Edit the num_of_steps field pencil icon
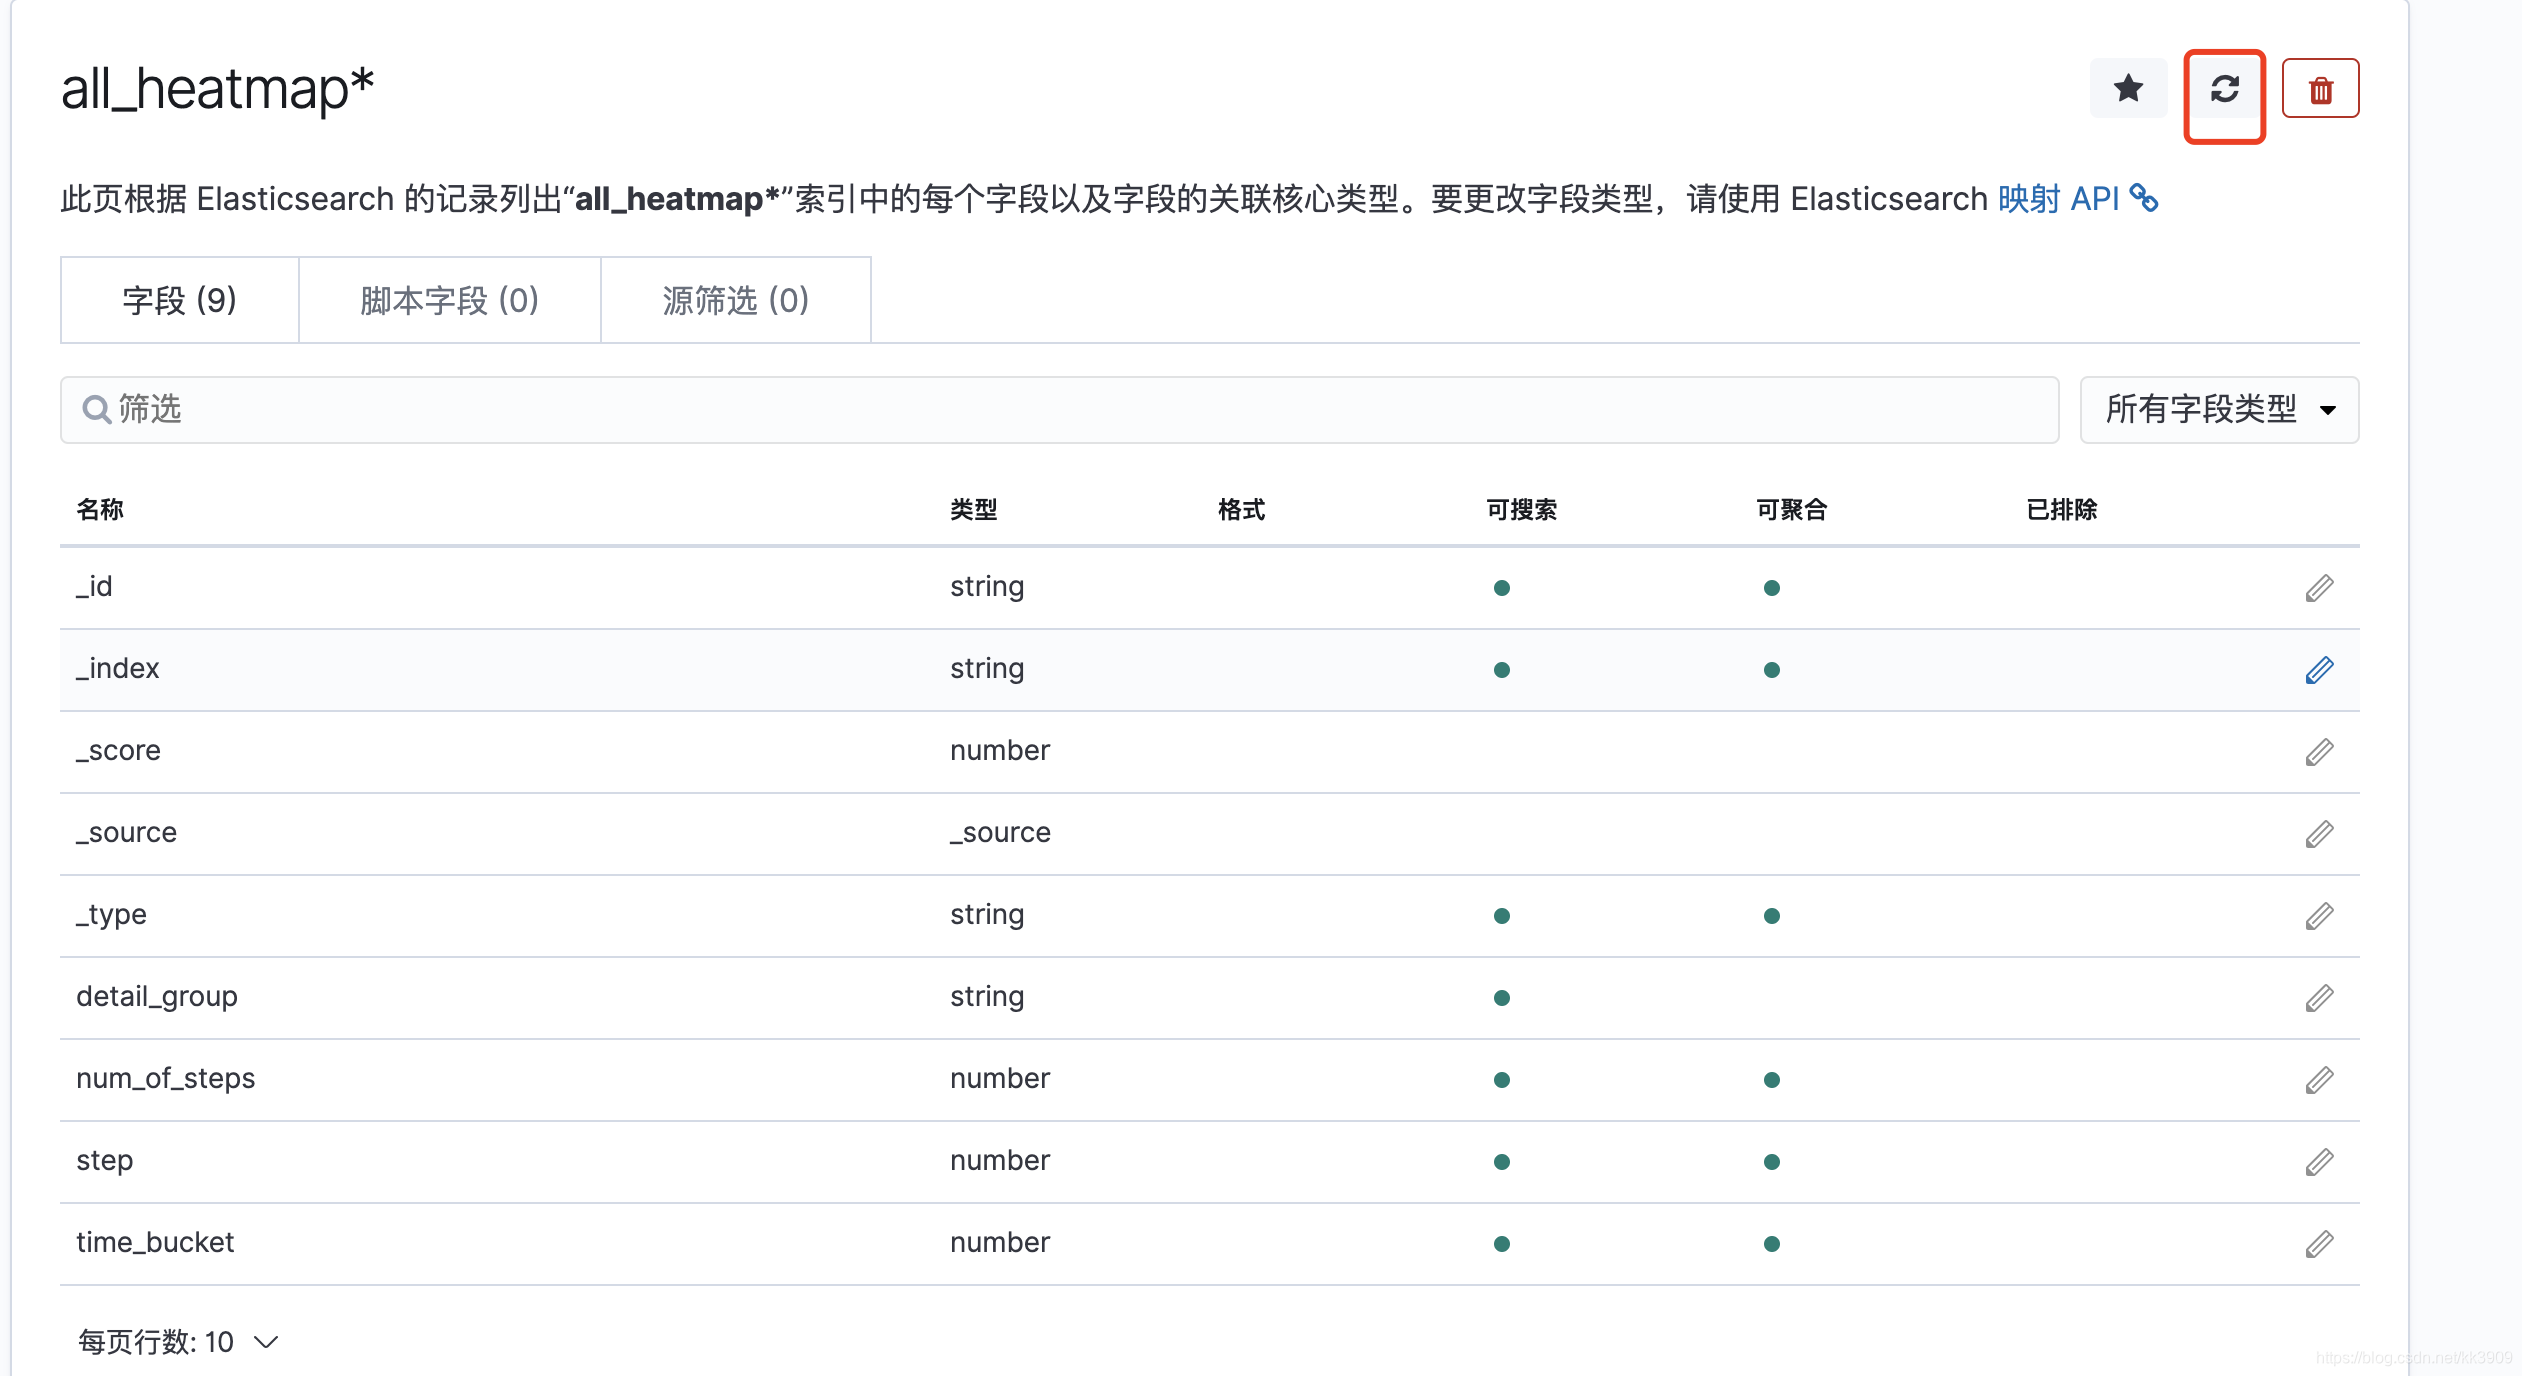Image resolution: width=2522 pixels, height=1376 pixels. tap(2319, 1080)
